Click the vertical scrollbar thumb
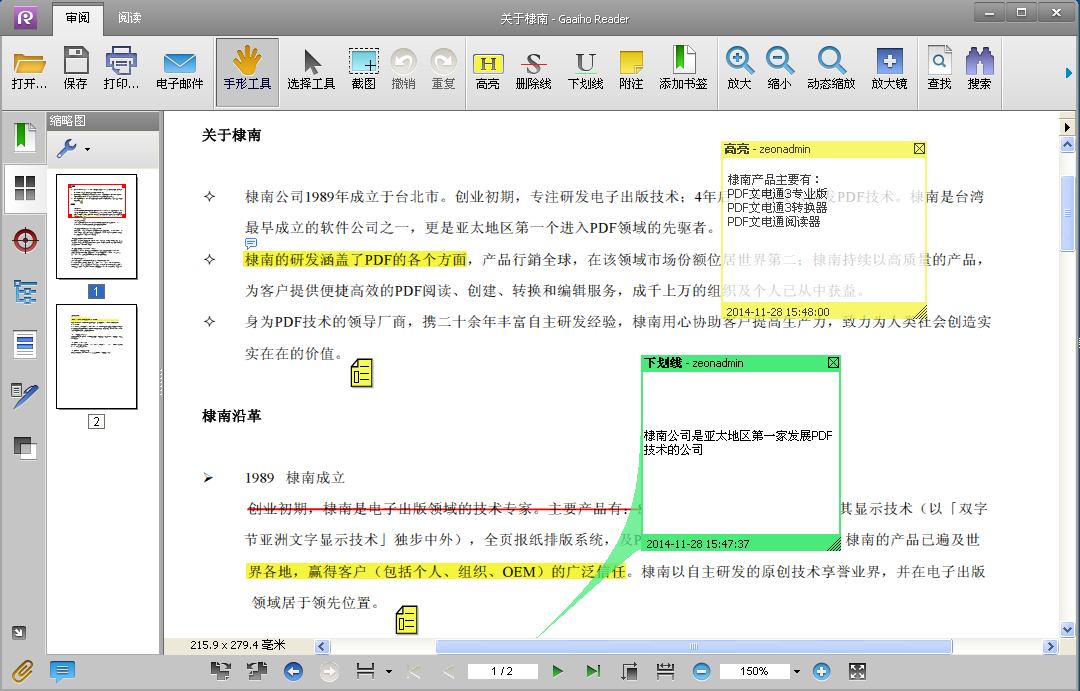Screen dimensions: 1080x691 [1068, 214]
